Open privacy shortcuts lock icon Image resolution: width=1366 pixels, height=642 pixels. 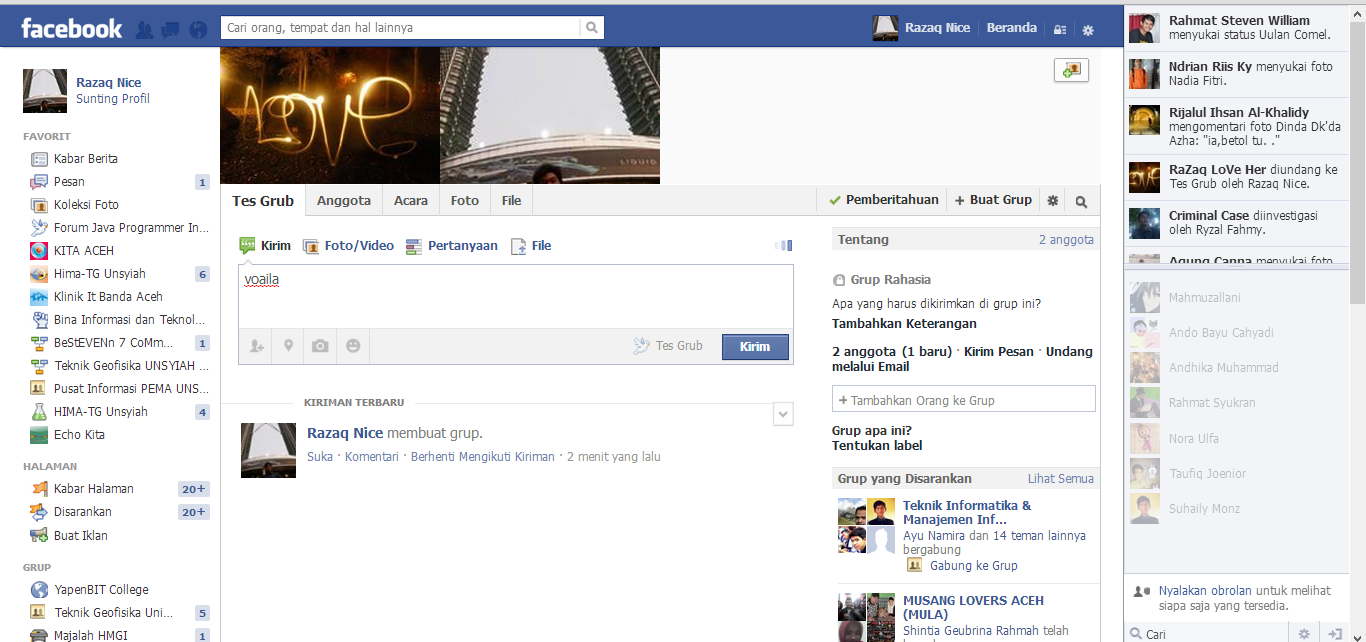1060,30
